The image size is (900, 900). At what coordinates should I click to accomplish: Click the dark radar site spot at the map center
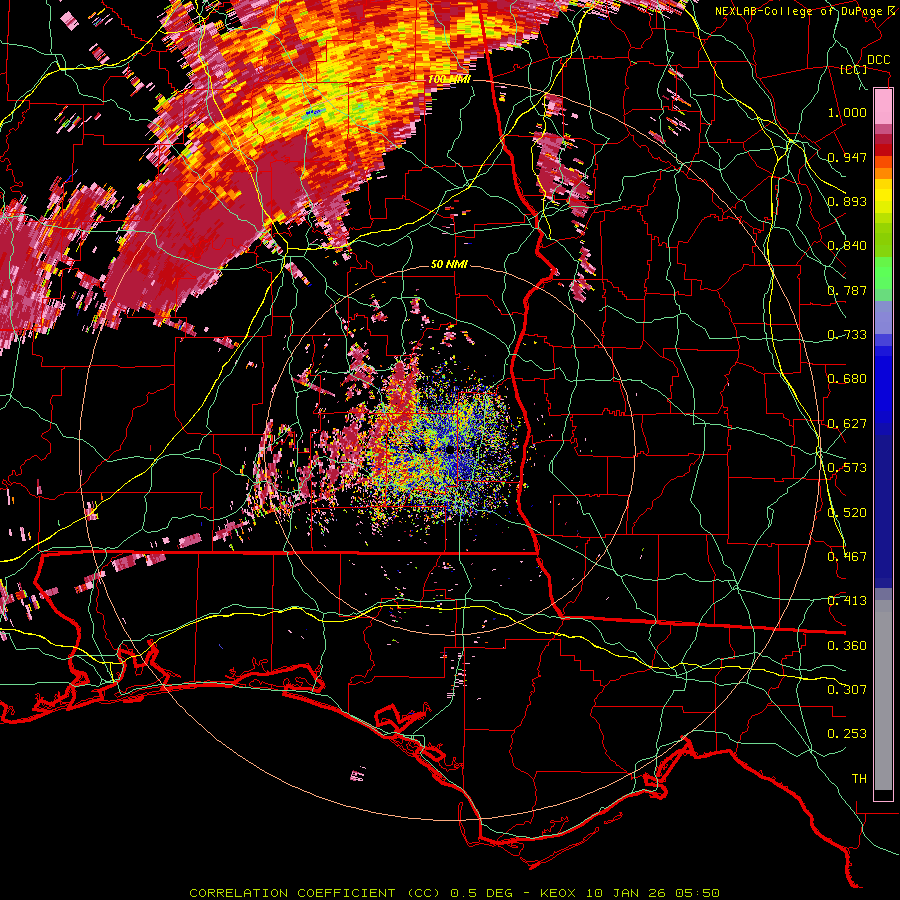[449, 449]
